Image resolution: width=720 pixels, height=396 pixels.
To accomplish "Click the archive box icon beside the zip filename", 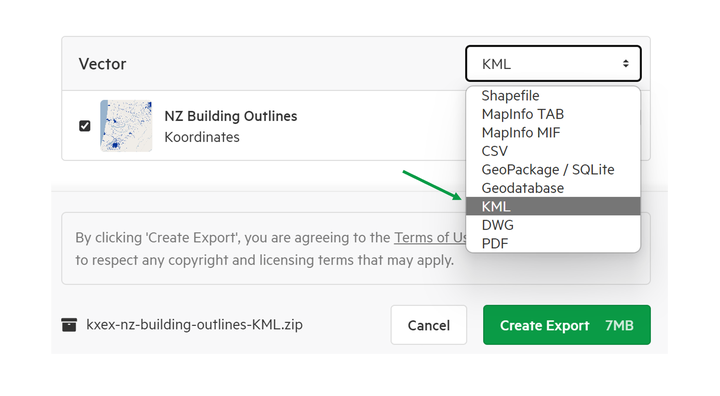I will (69, 325).
